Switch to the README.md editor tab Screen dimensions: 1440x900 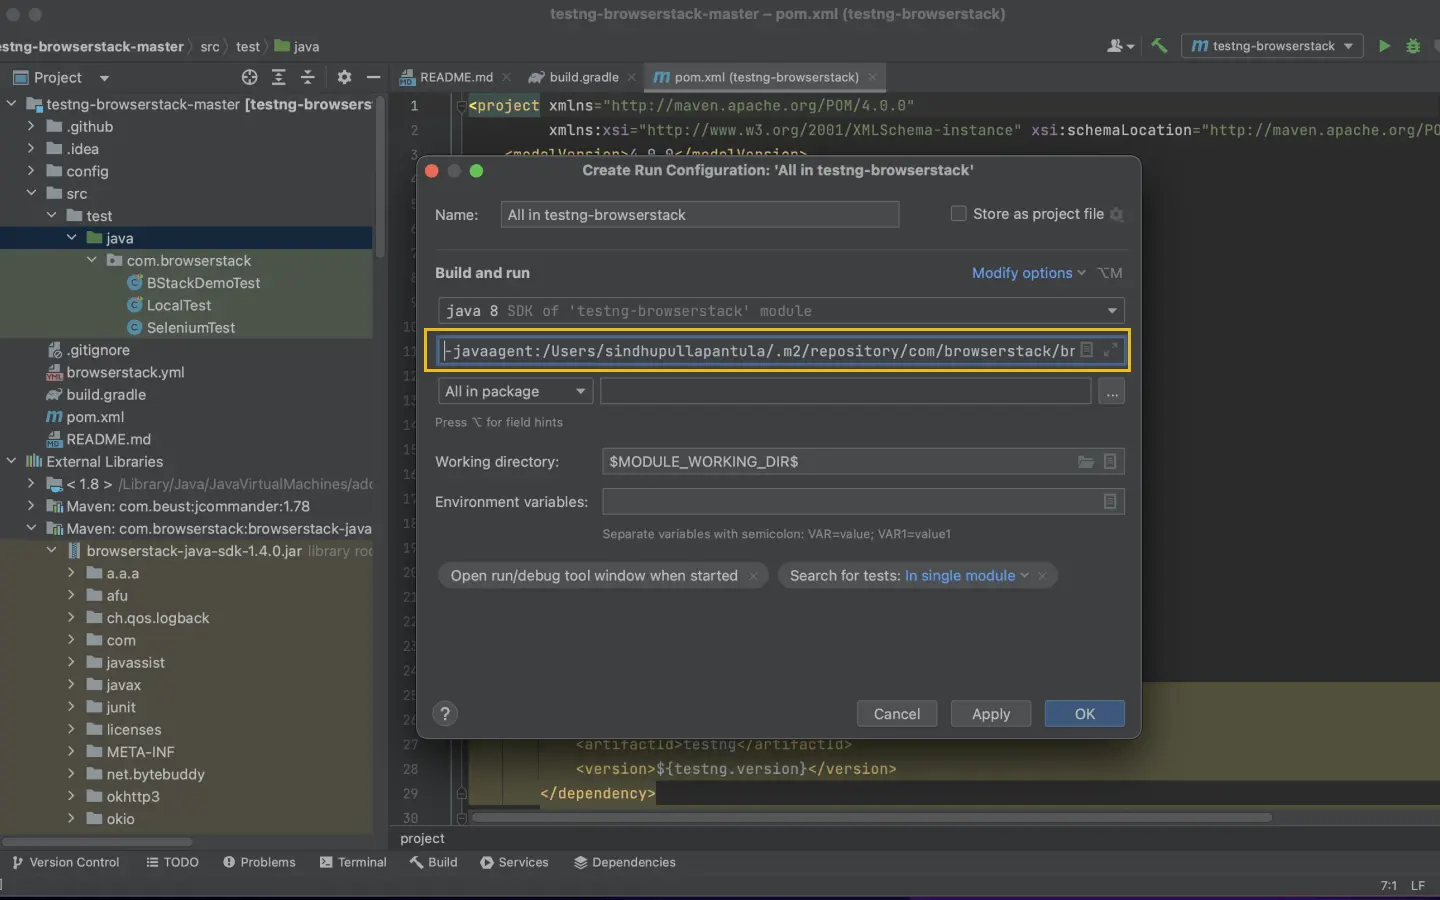455,77
